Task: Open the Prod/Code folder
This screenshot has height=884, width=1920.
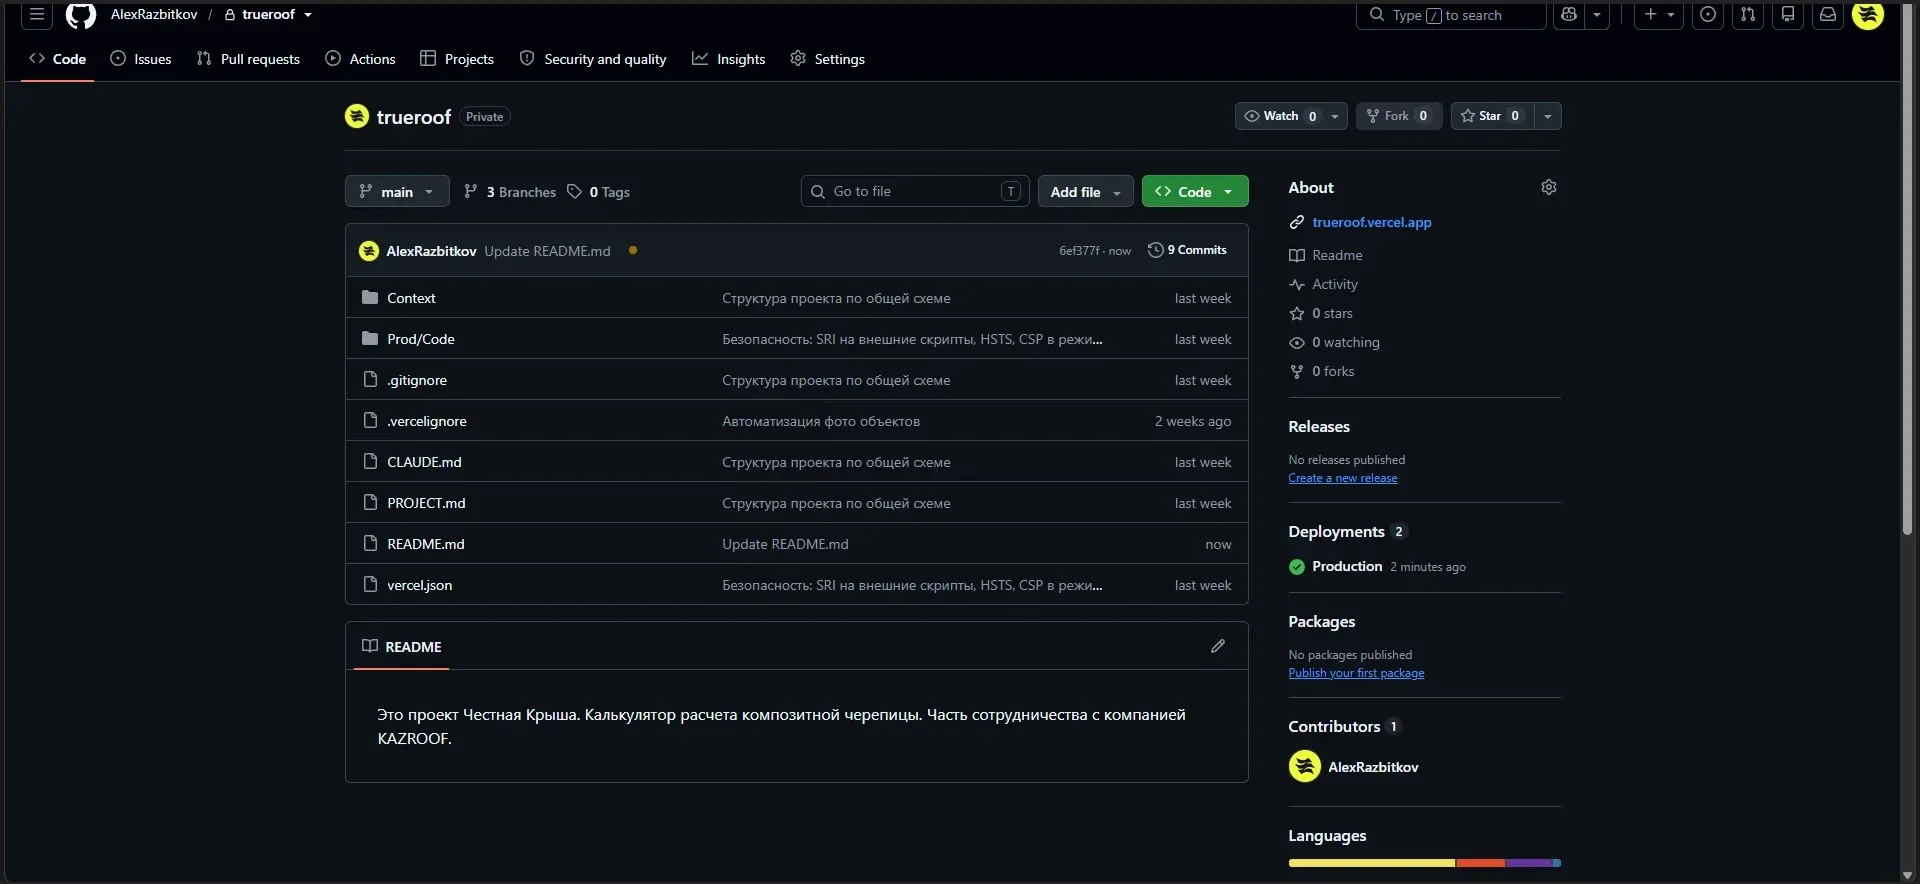Action: tap(421, 339)
